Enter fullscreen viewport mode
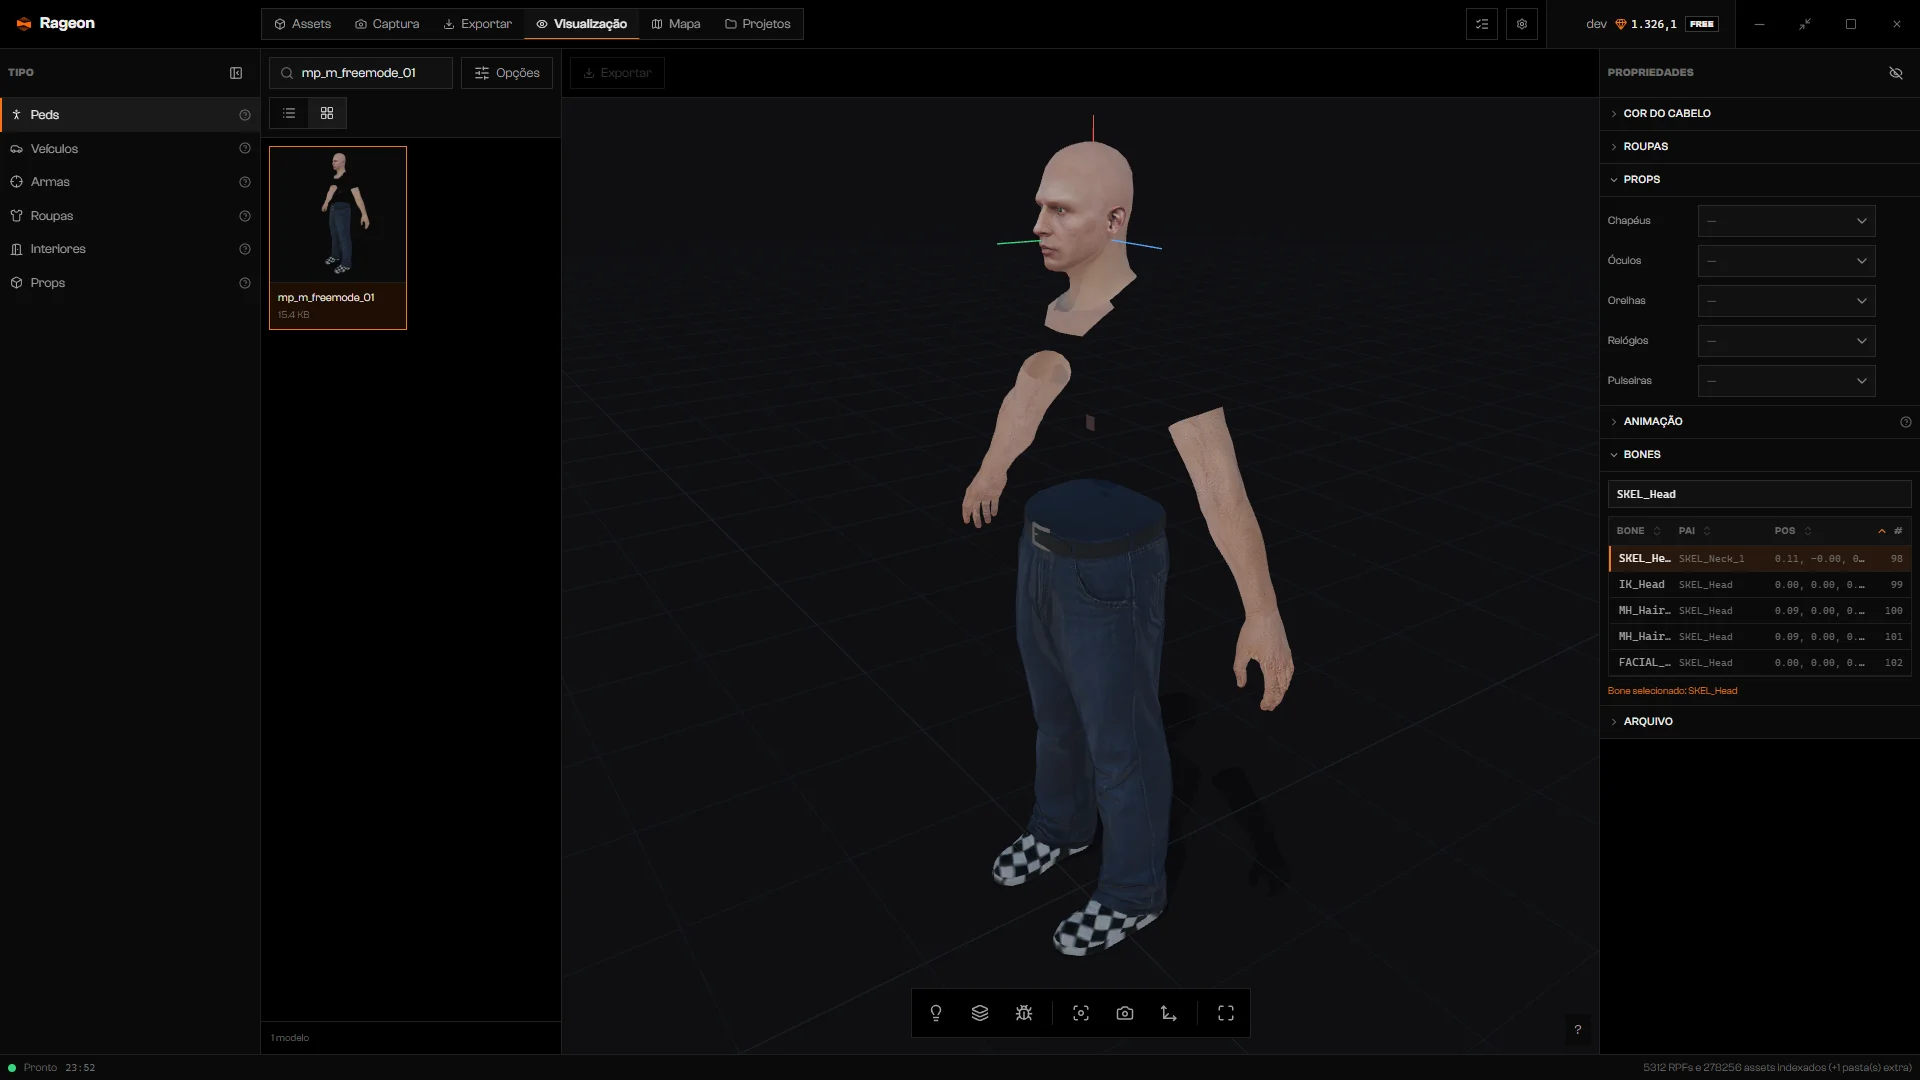This screenshot has width=1920, height=1080. pyautogui.click(x=1226, y=1013)
